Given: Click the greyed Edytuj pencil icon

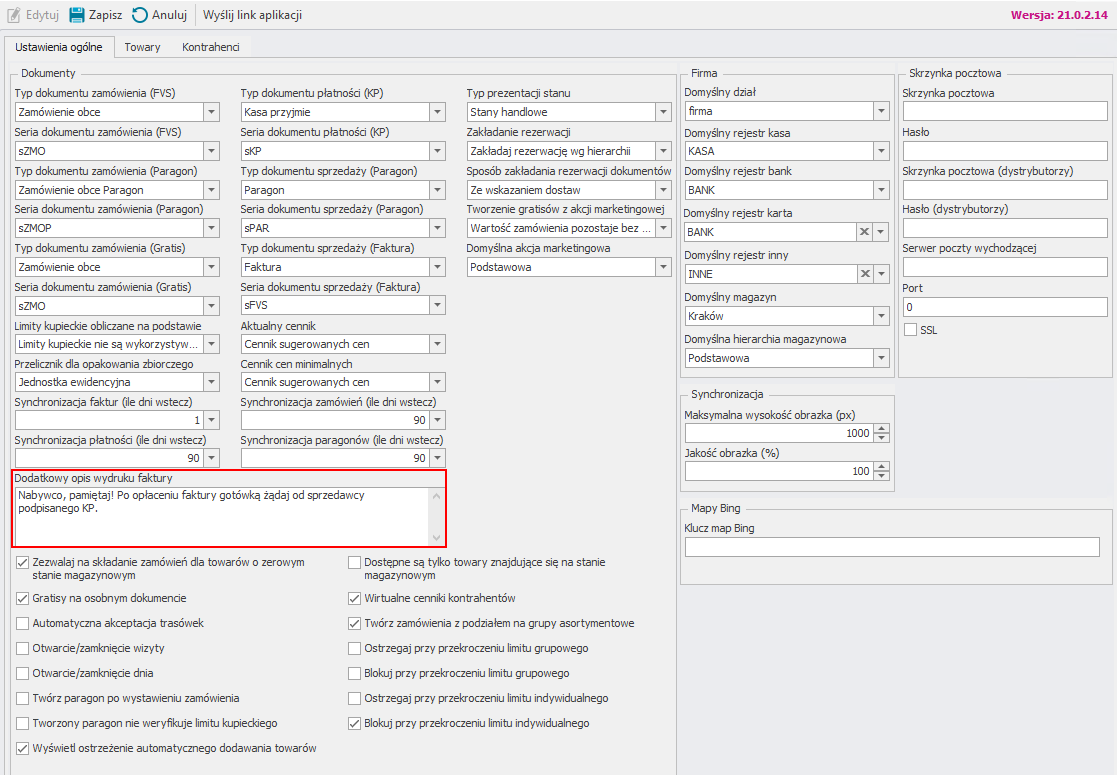Looking at the screenshot, I should point(13,15).
